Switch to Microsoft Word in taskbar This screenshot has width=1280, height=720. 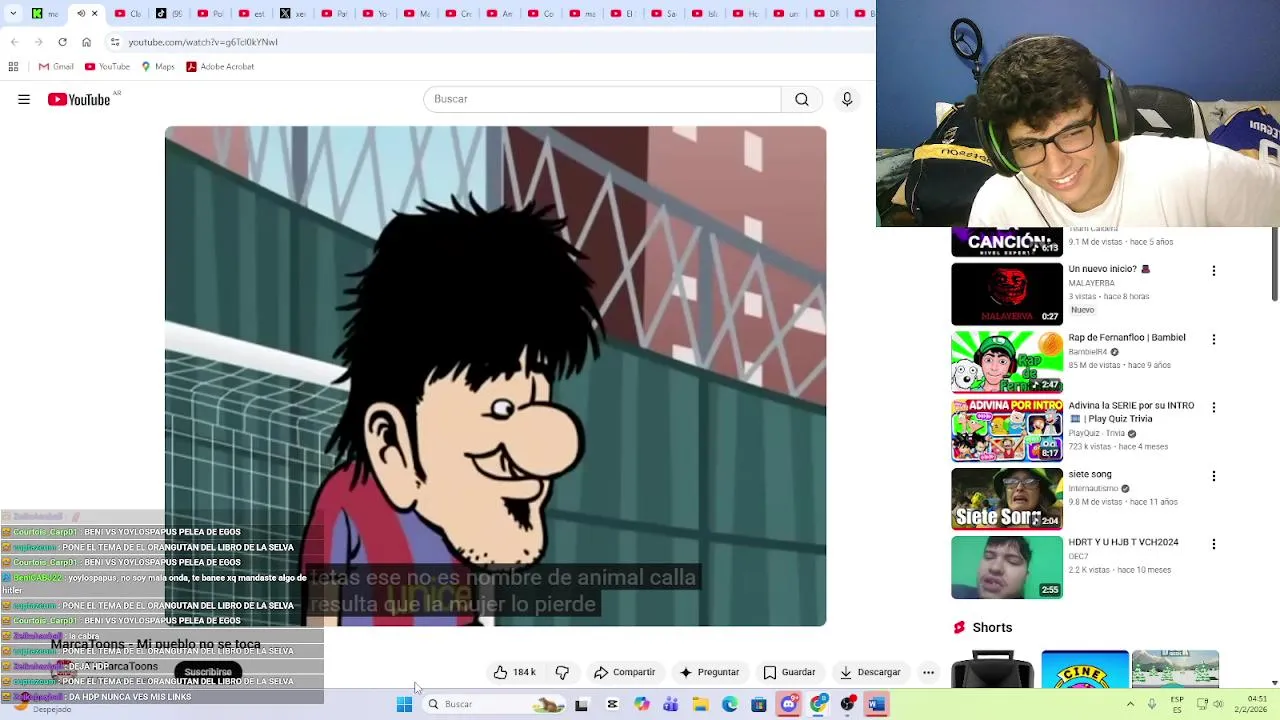(877, 704)
